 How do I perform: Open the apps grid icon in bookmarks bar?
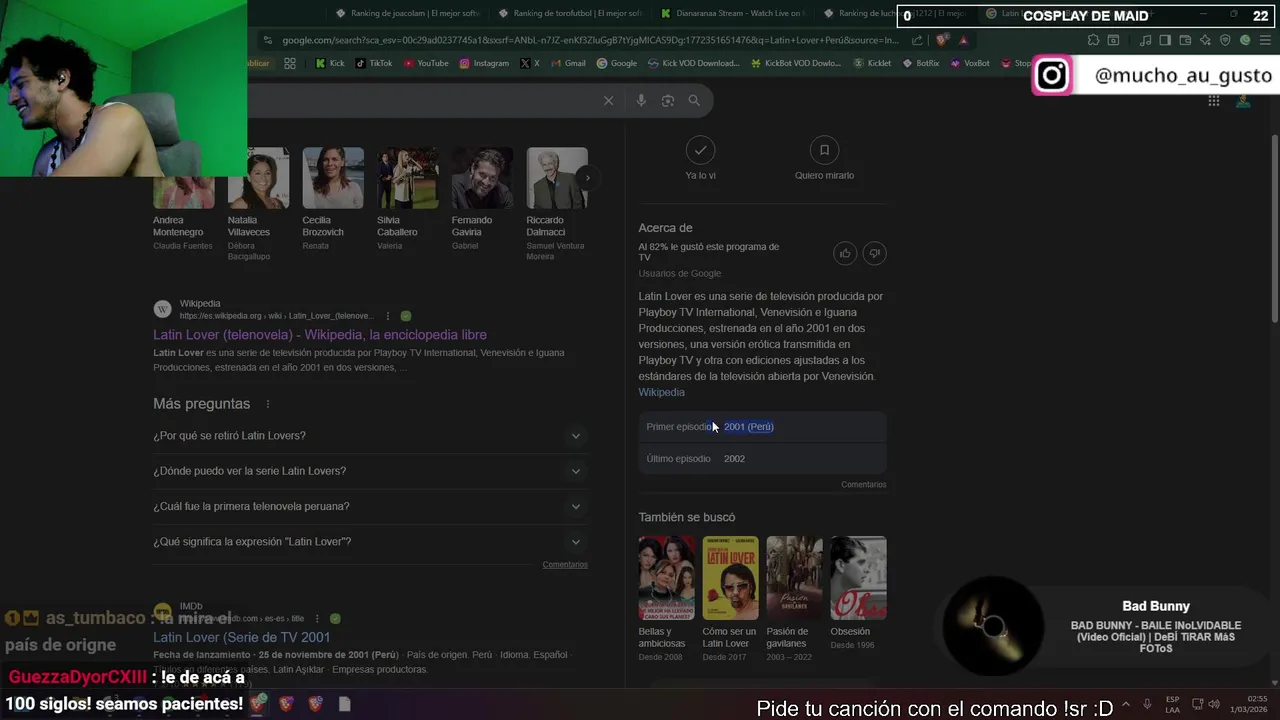(x=290, y=63)
